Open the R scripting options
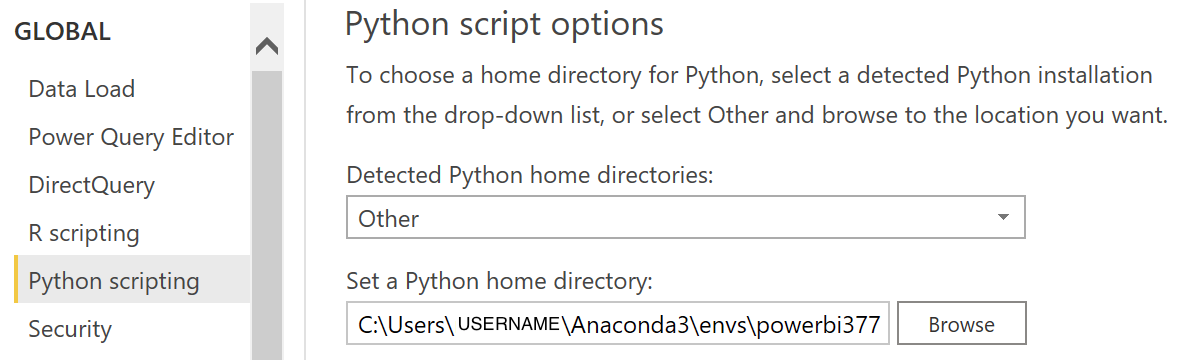This screenshot has width=1202, height=360. [x=84, y=233]
